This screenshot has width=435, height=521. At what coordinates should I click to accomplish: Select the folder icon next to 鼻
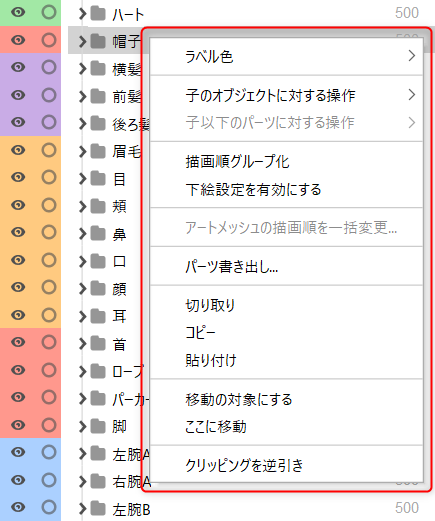[x=98, y=233]
